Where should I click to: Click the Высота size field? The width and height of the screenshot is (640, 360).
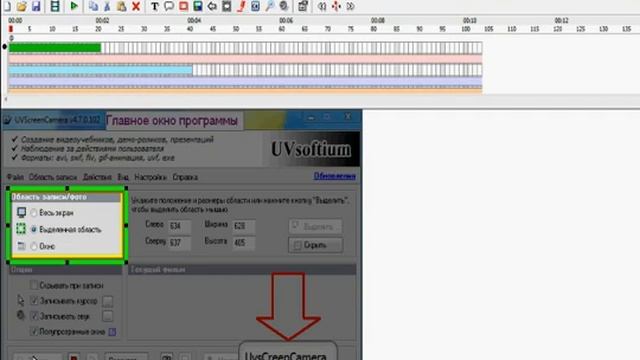(x=244, y=243)
